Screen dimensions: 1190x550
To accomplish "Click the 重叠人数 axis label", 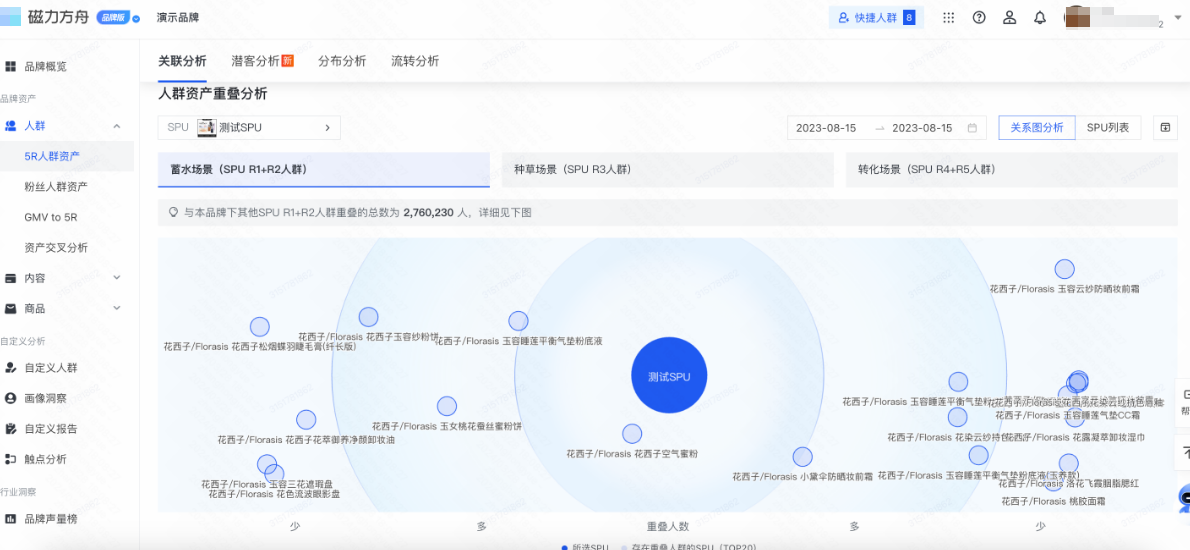I will pos(668,526).
